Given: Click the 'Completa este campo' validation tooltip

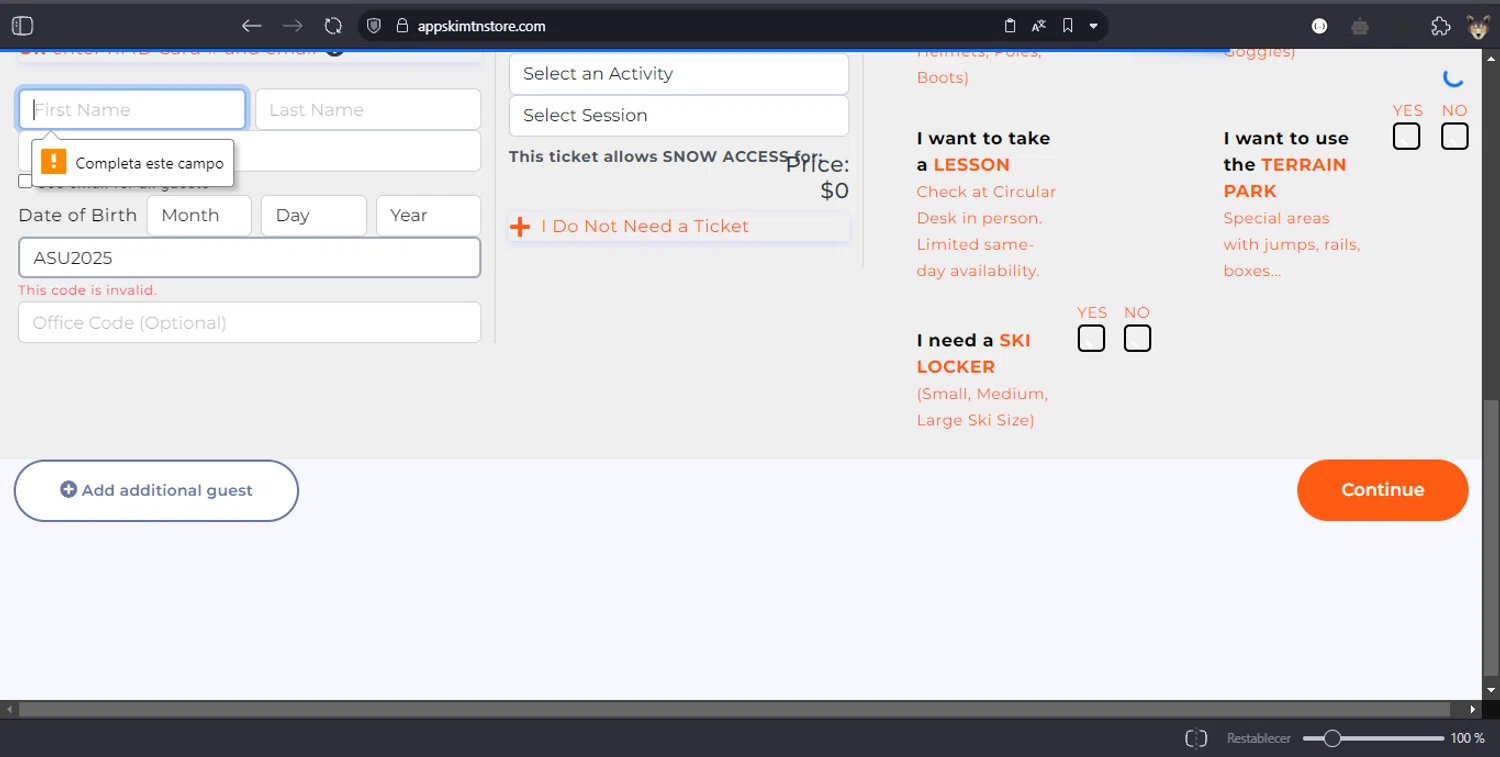Looking at the screenshot, I should (x=133, y=163).
